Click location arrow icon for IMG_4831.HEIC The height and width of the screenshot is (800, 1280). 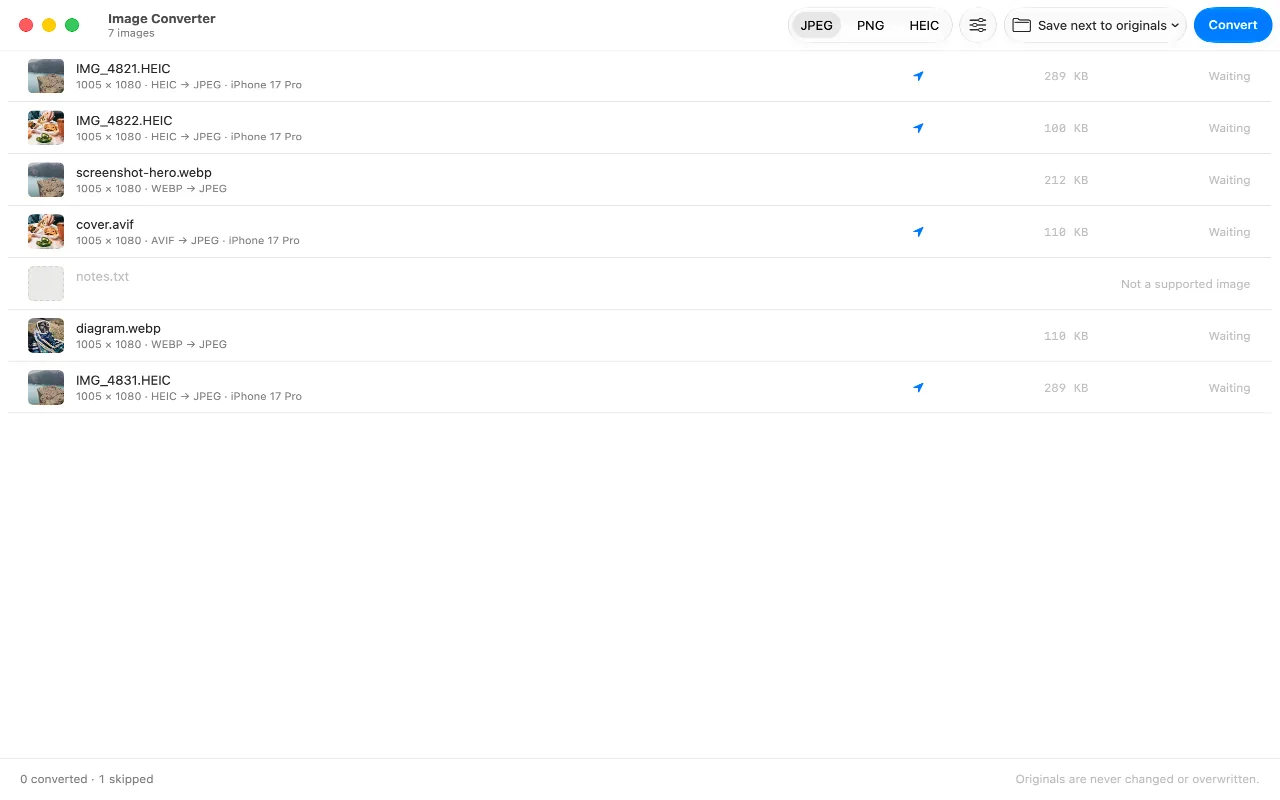click(918, 388)
